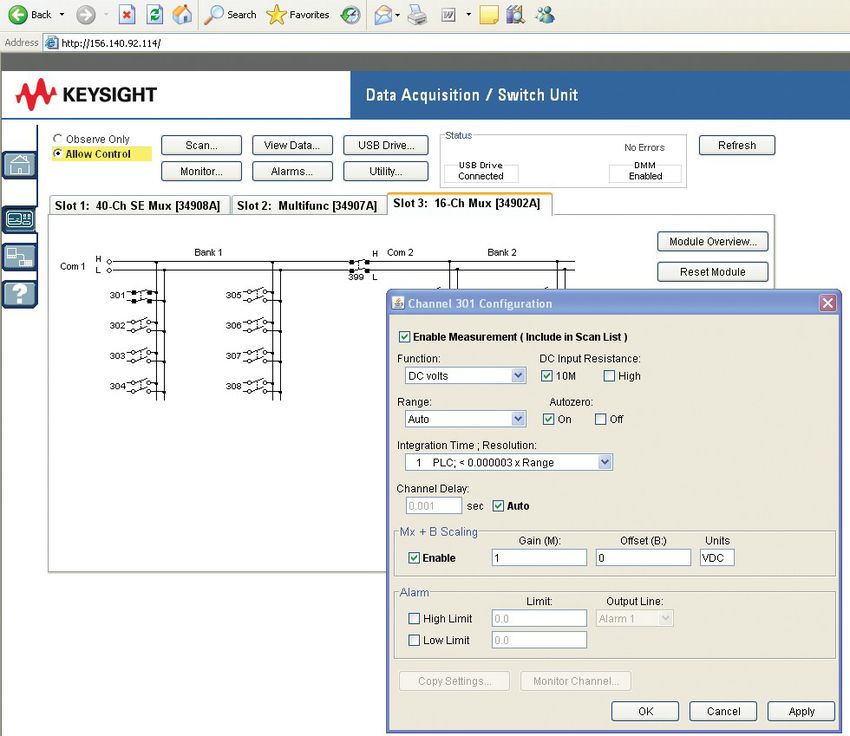Open the Alarm 1 Output Line dropdown

(635, 618)
